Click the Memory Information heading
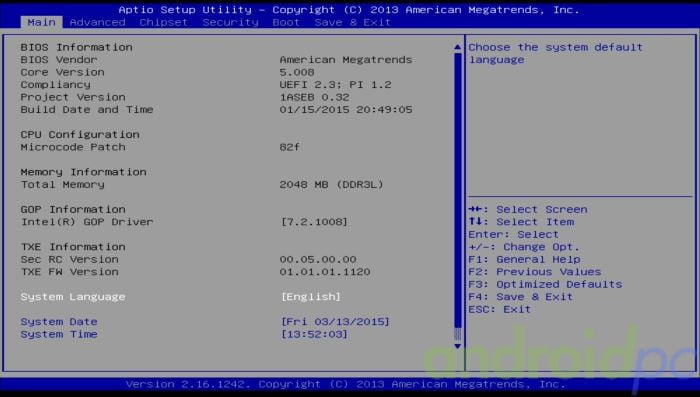This screenshot has height=397, width=700. tap(83, 172)
